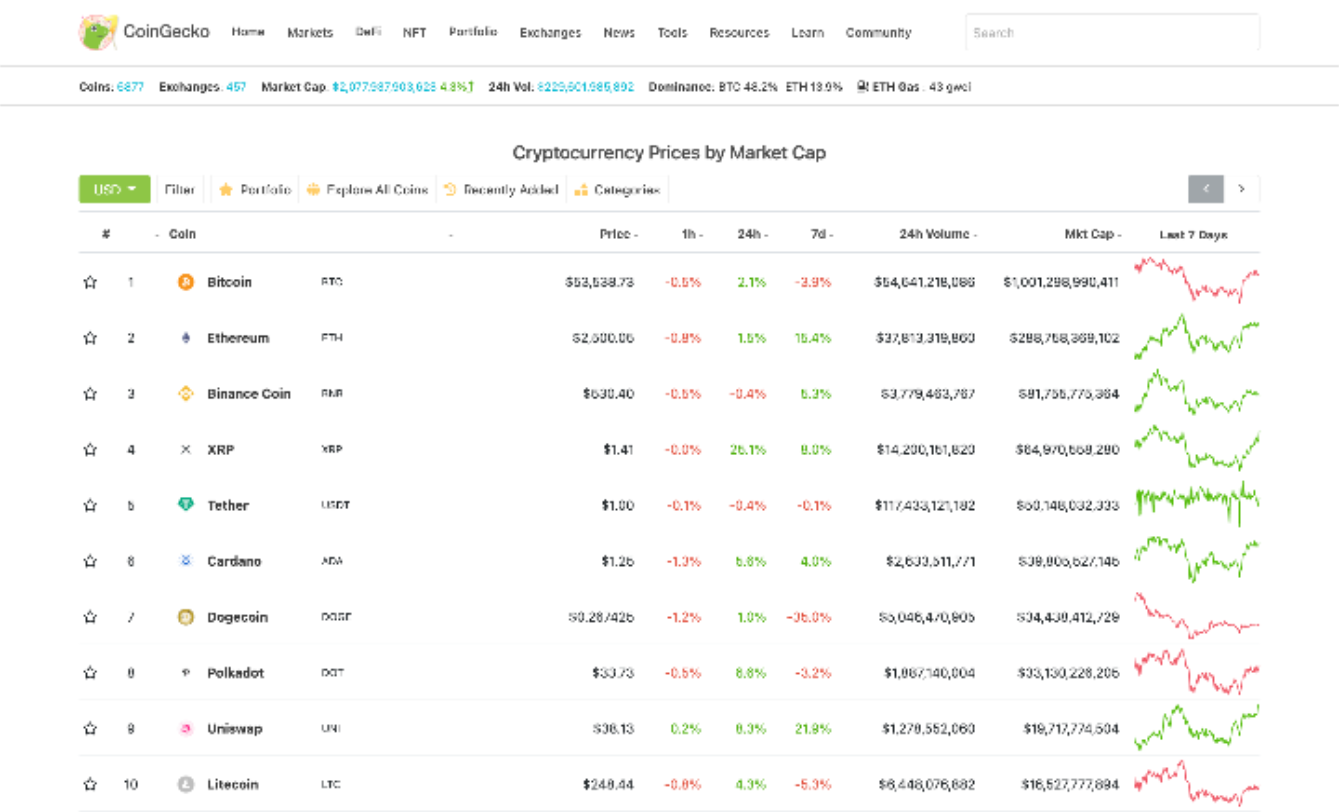The height and width of the screenshot is (812, 1339).
Task: Click into the Search input field
Action: (1112, 32)
